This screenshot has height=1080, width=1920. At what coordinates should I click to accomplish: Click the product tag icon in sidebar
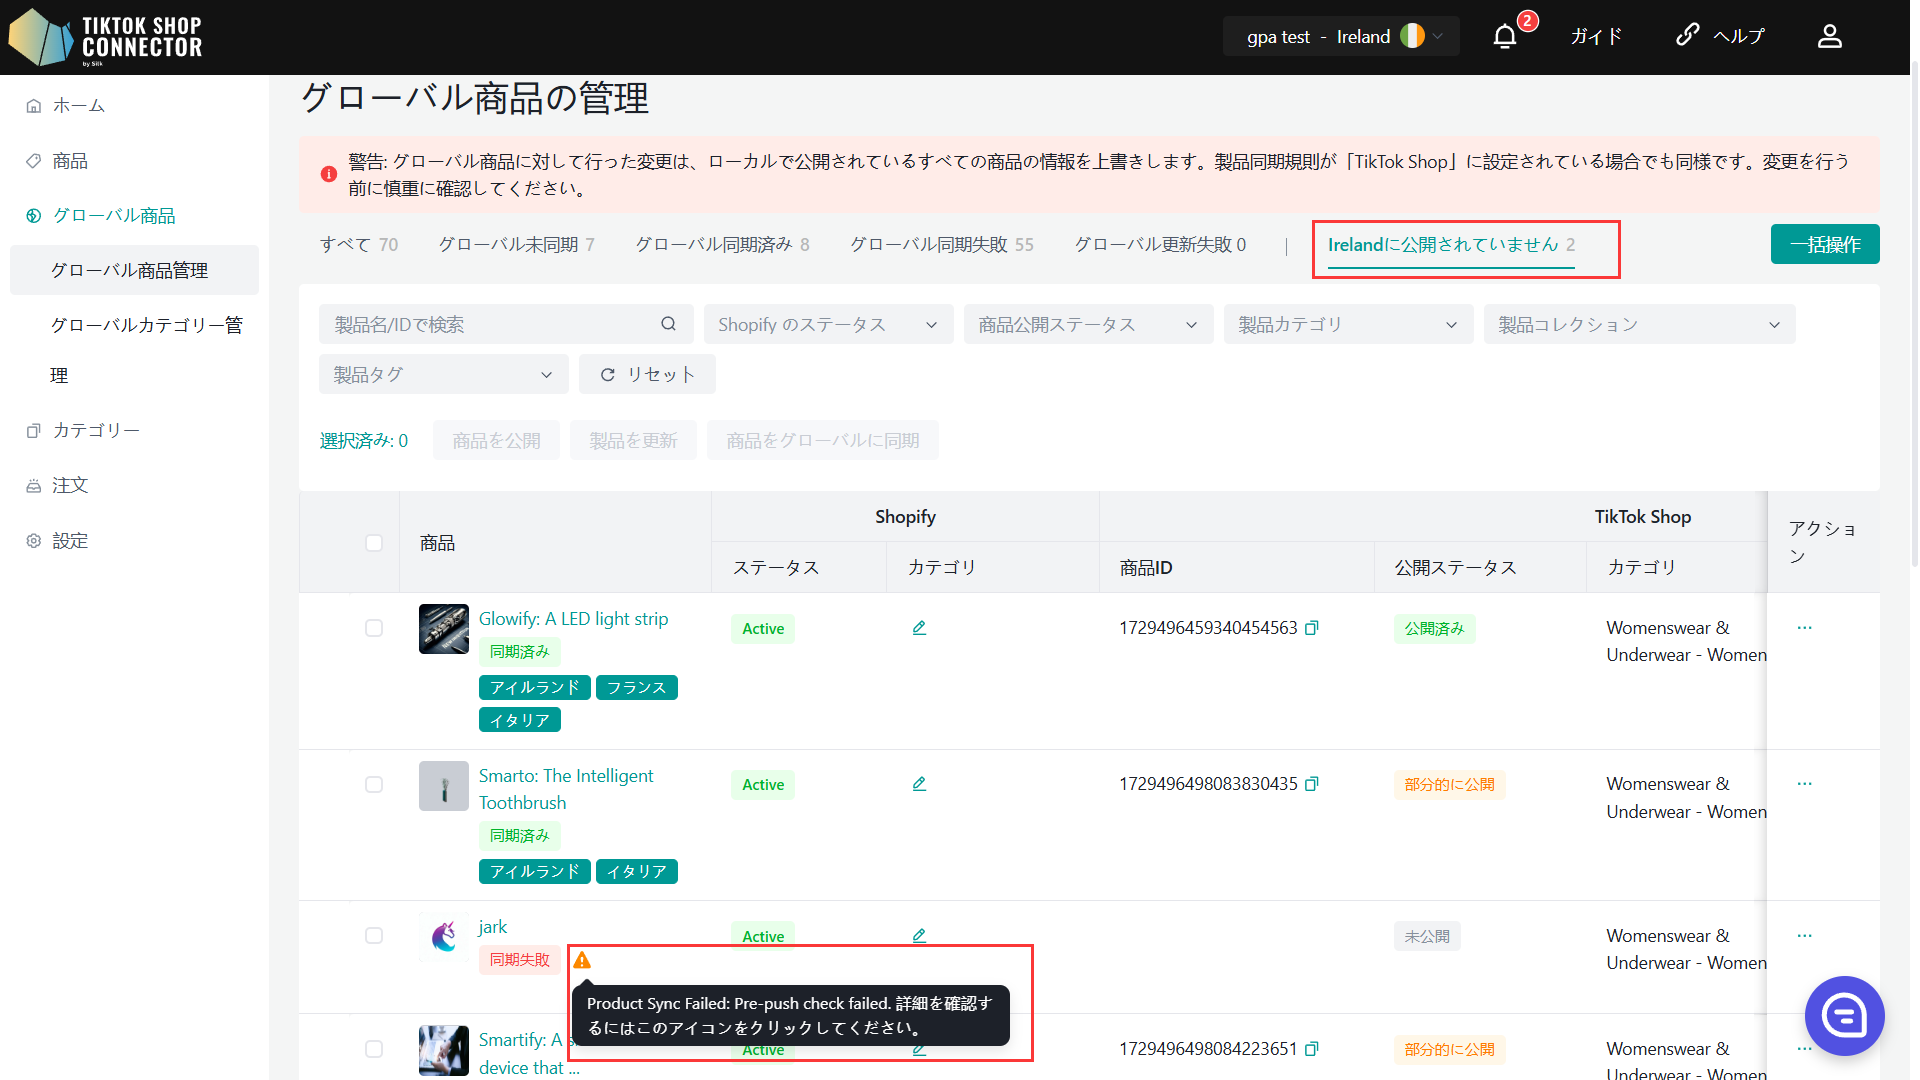[34, 161]
